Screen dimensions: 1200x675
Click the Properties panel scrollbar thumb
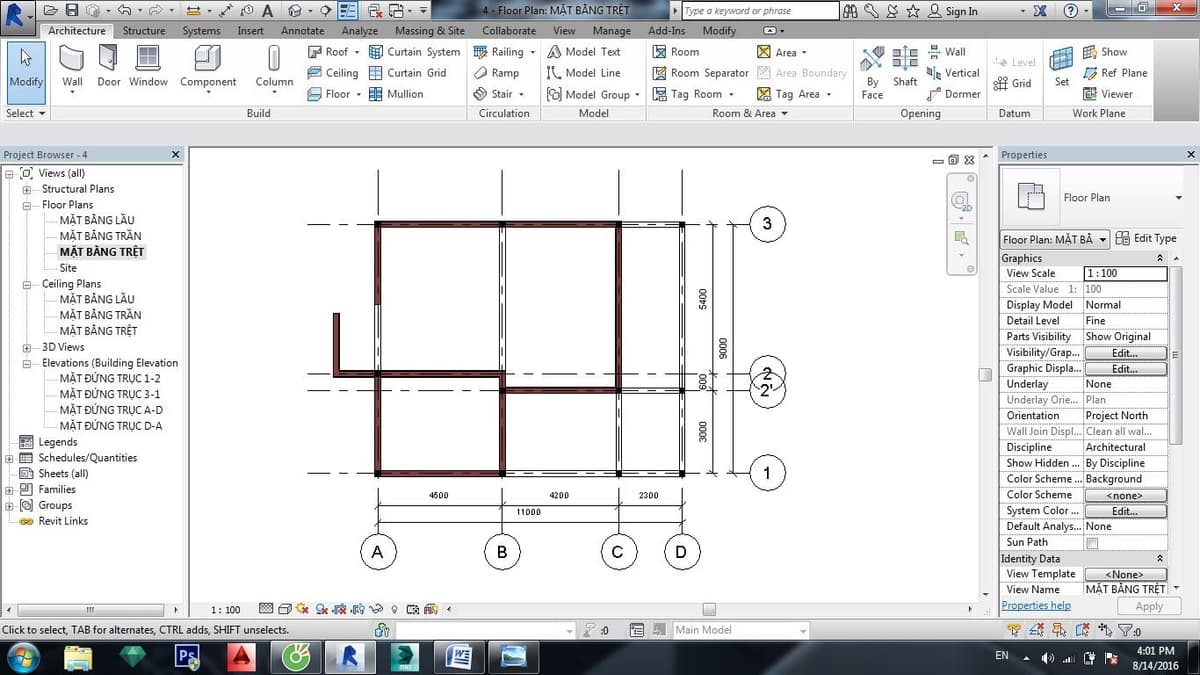1176,356
